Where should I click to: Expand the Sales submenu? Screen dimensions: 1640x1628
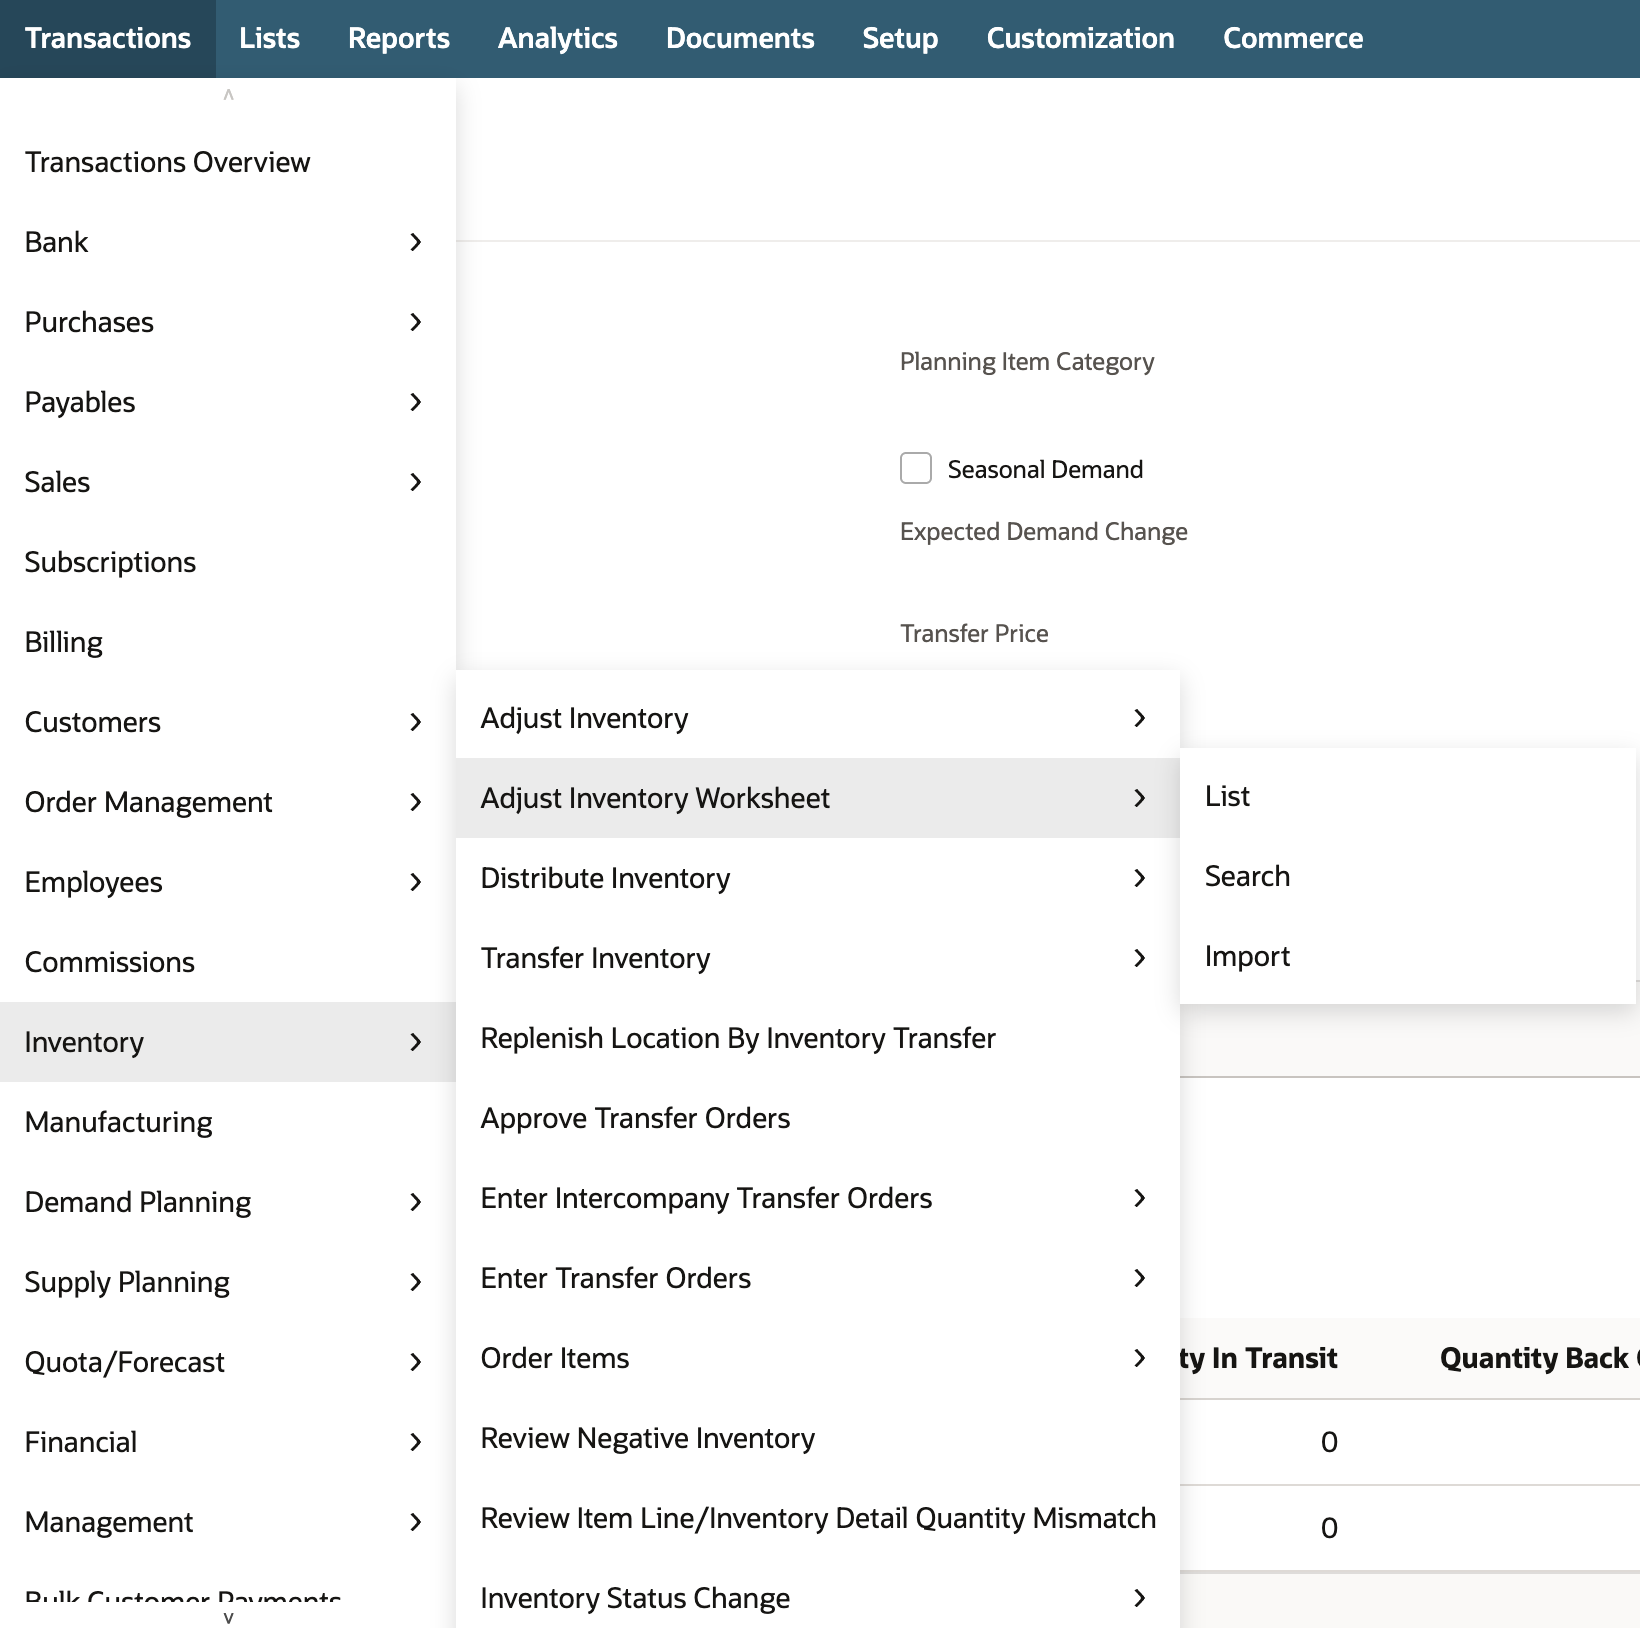click(x=228, y=482)
